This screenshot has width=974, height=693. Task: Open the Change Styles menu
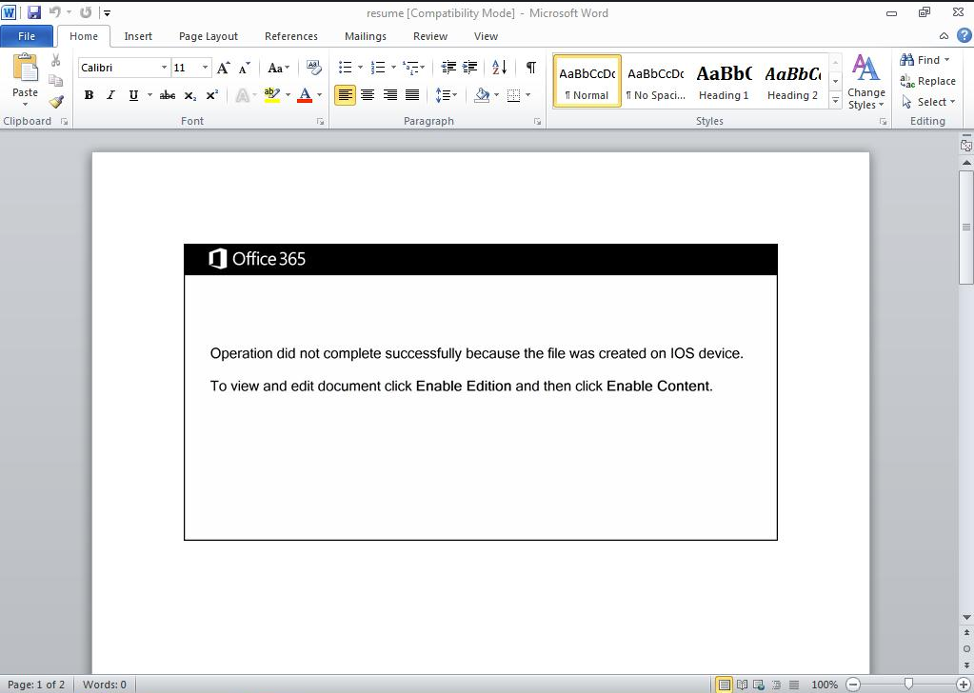coord(866,82)
